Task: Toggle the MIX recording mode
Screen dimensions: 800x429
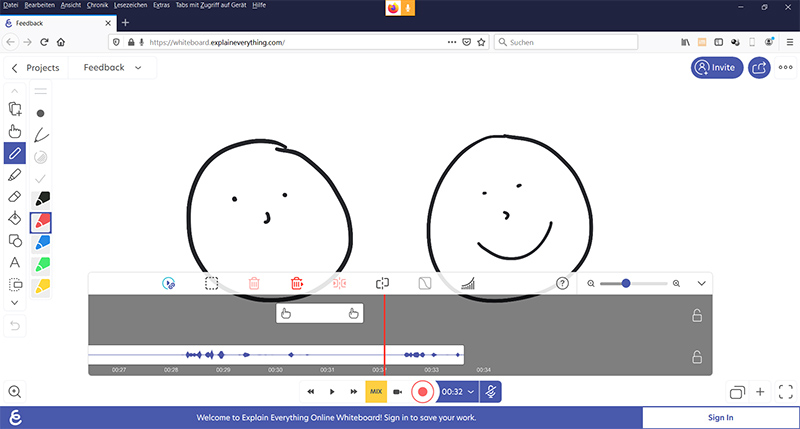Action: [376, 392]
